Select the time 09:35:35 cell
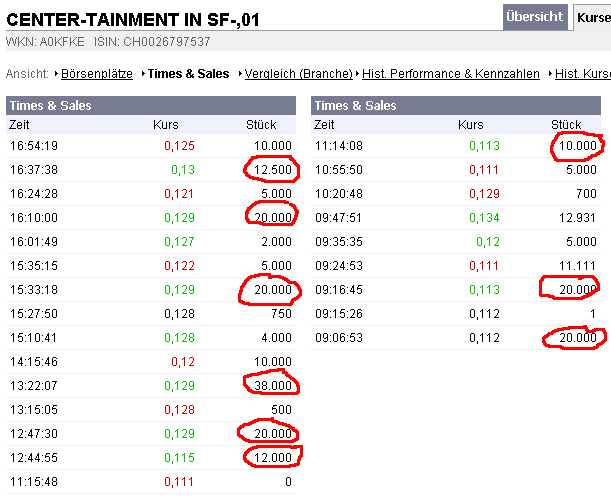 339,242
